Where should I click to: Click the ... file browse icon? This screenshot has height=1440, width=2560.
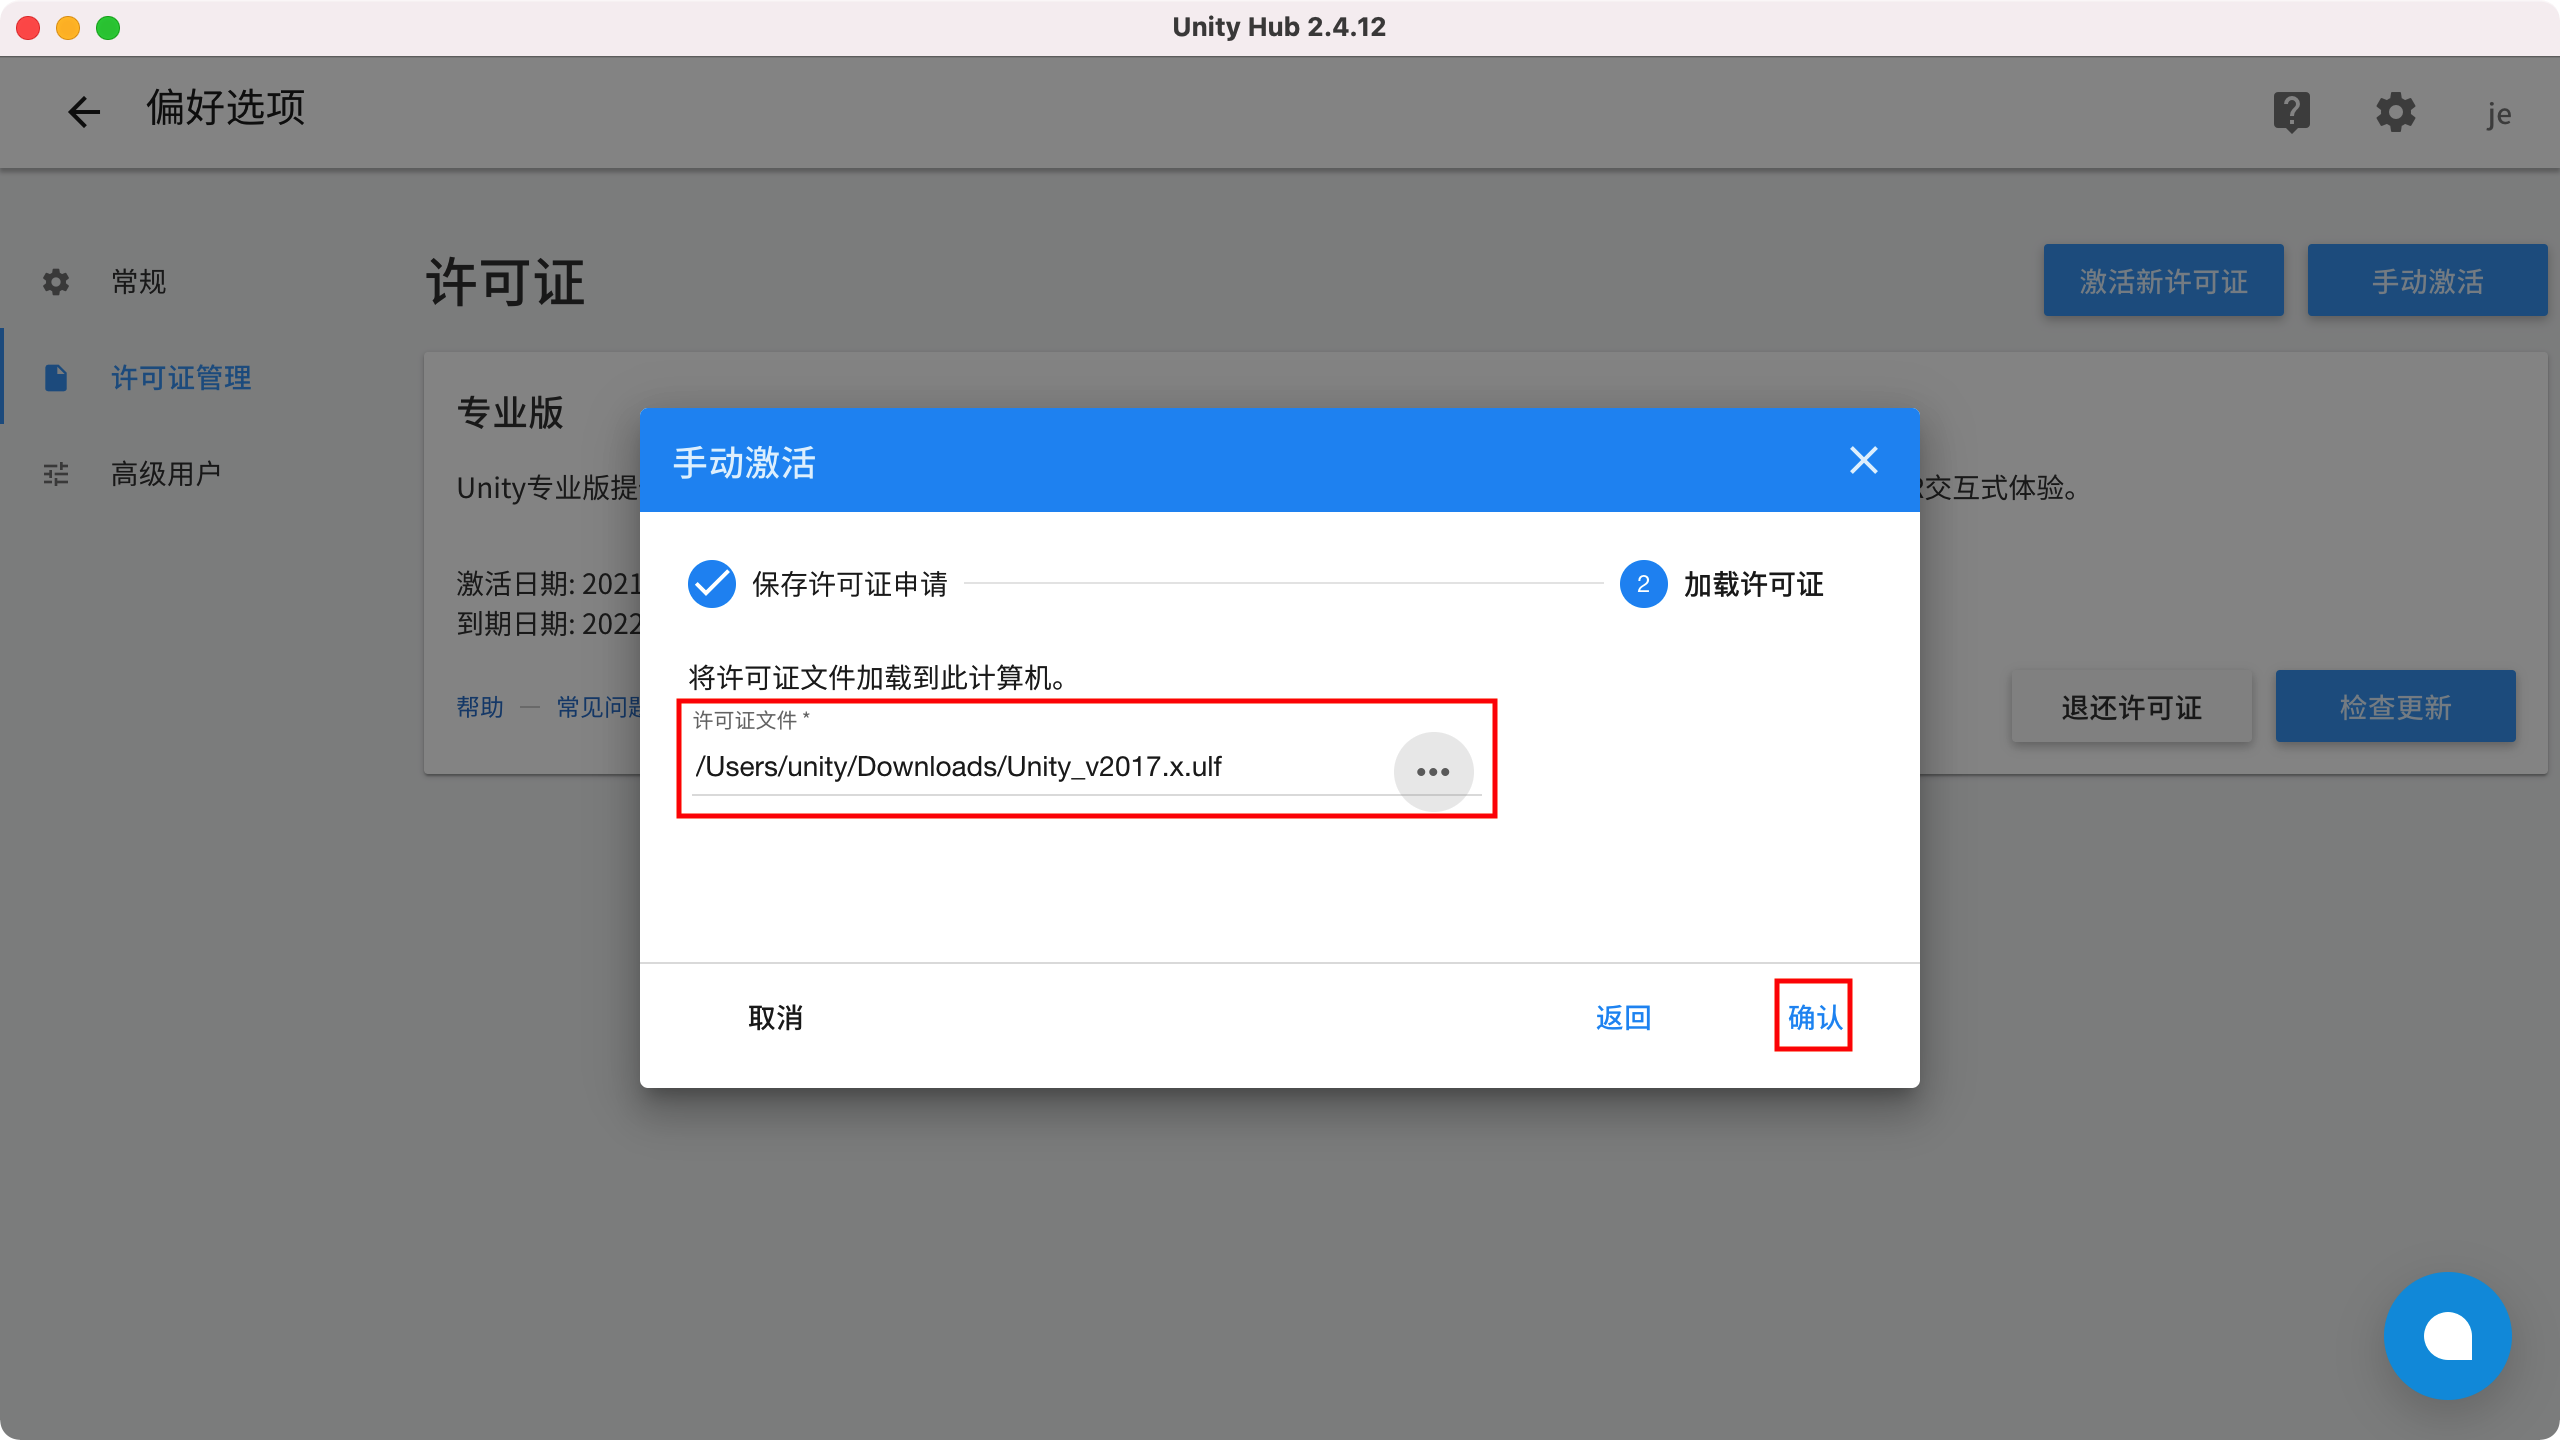(1434, 771)
